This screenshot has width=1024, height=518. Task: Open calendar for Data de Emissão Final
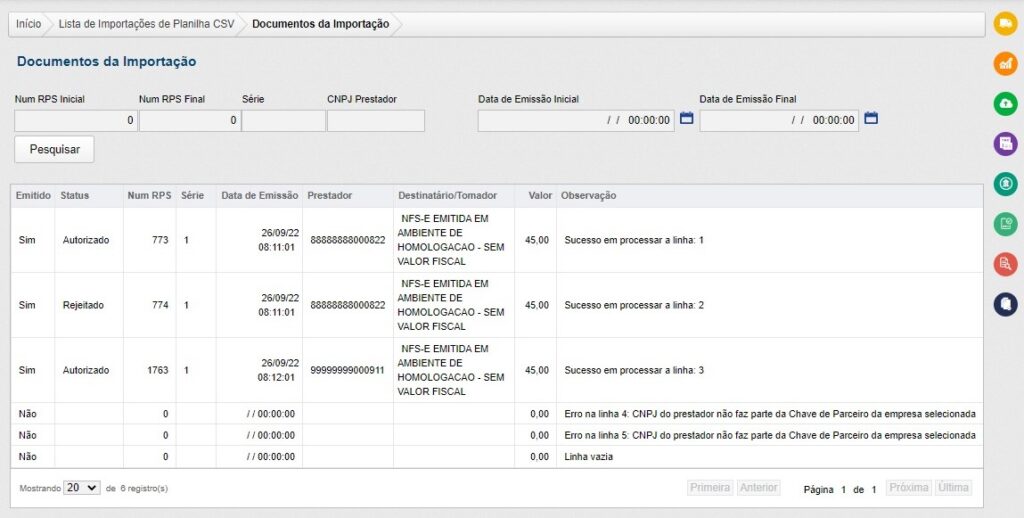click(871, 119)
